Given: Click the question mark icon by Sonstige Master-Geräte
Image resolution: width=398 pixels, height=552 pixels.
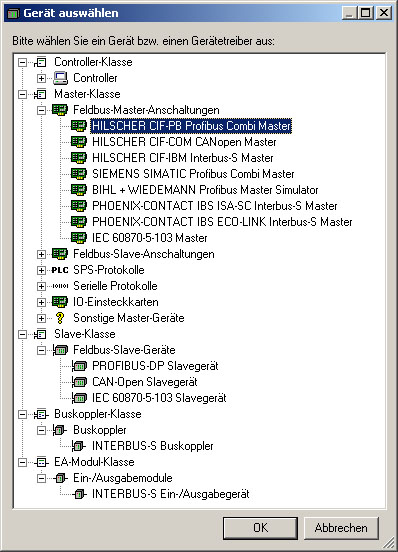Looking at the screenshot, I should click(60, 318).
